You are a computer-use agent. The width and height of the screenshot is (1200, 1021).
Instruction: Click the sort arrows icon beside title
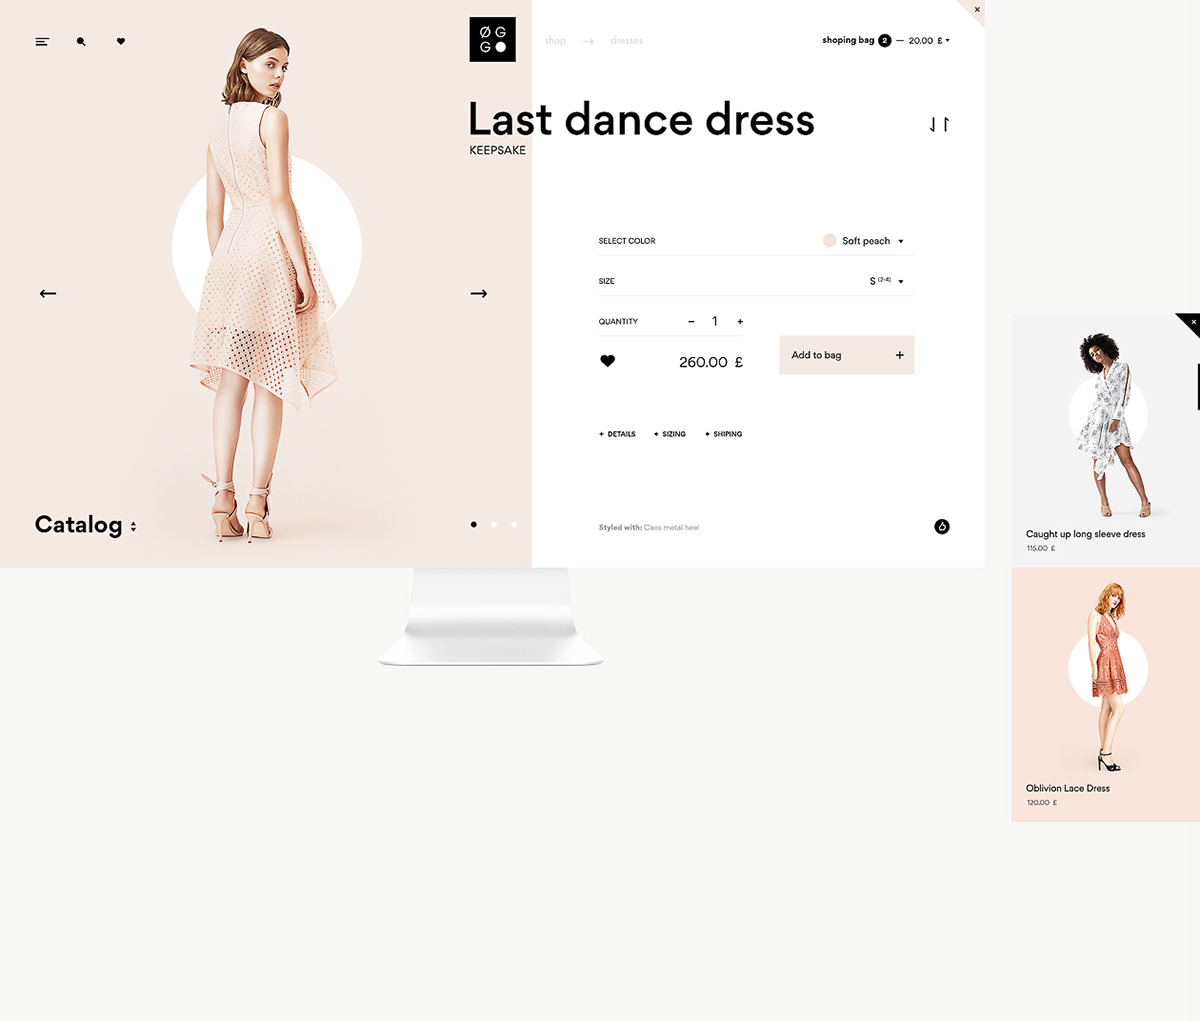(938, 124)
